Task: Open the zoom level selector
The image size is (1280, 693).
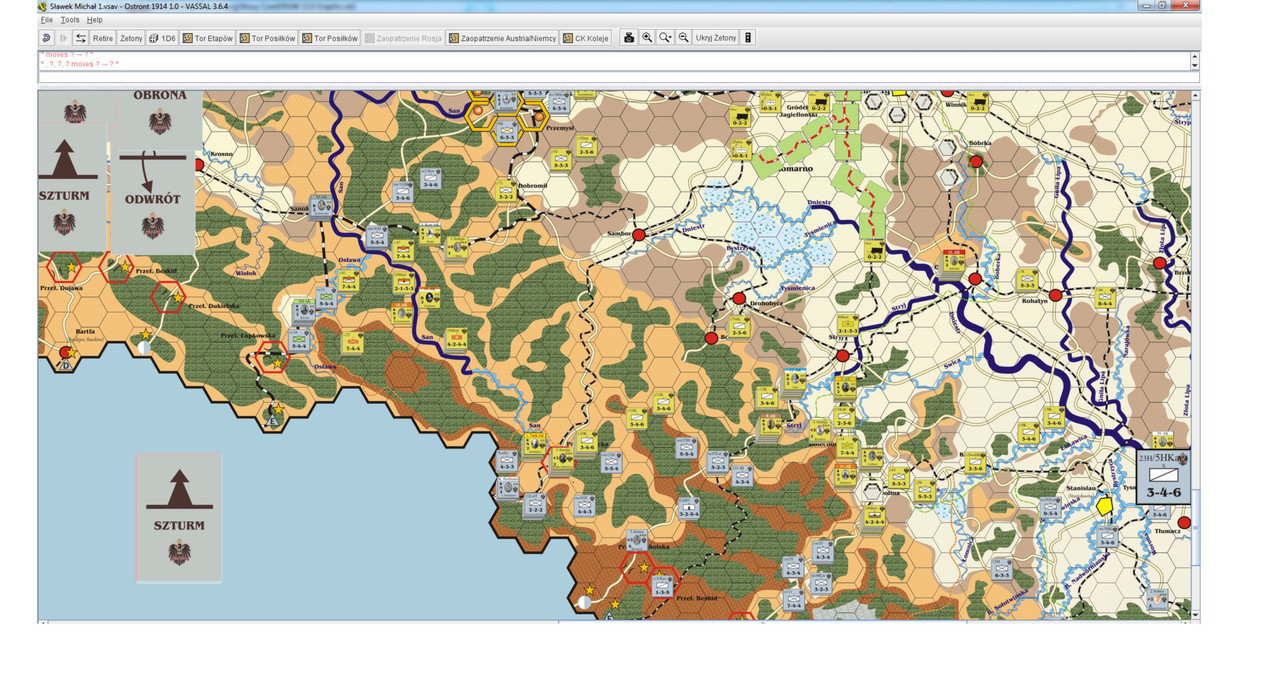Action: coord(665,38)
